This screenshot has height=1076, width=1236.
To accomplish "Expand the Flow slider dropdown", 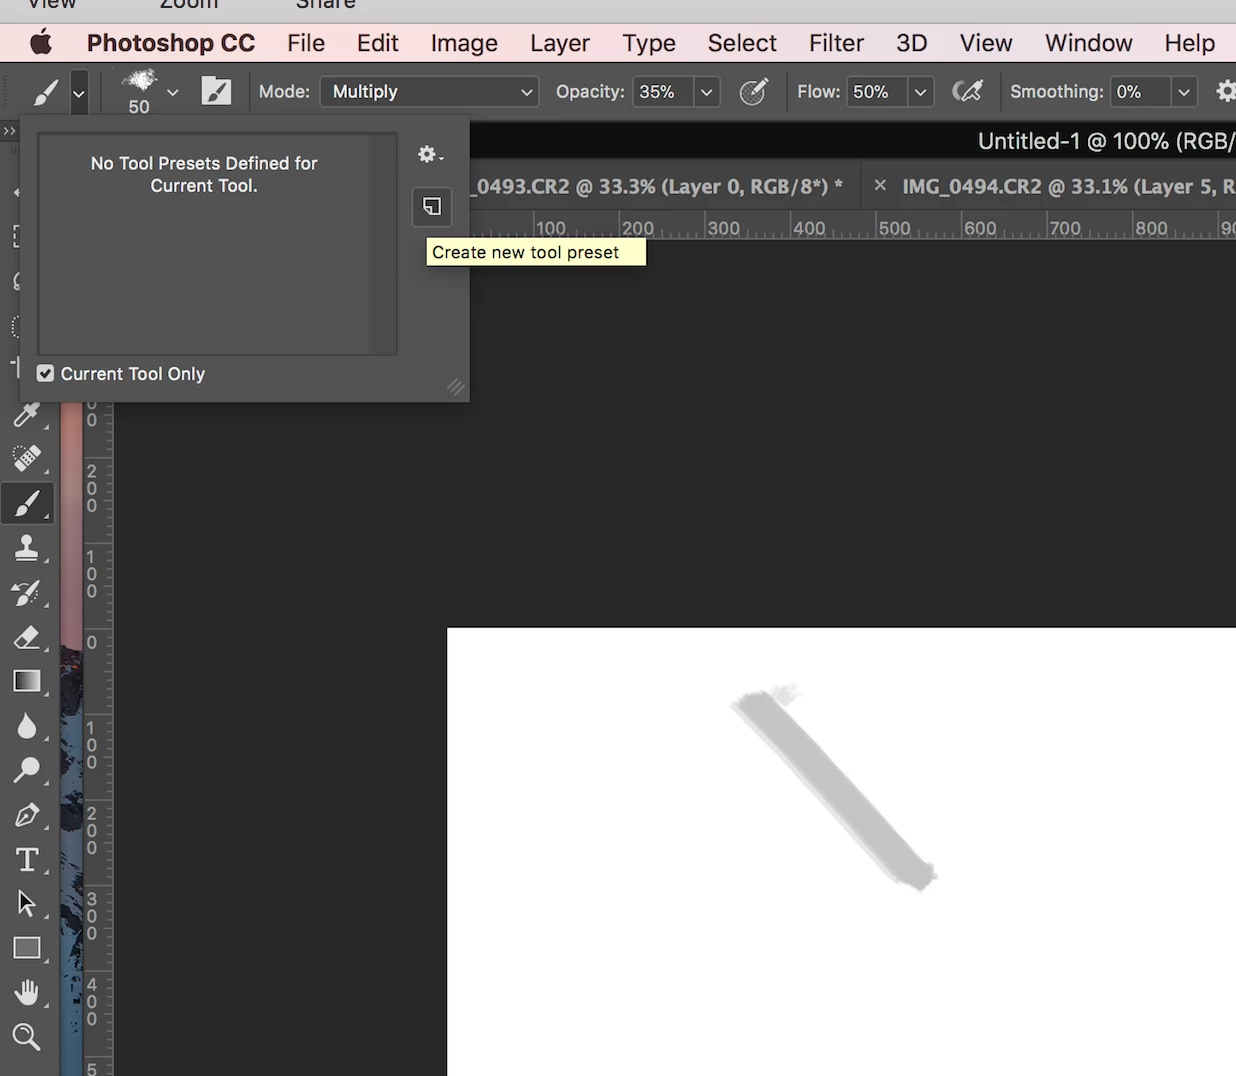I will point(921,92).
